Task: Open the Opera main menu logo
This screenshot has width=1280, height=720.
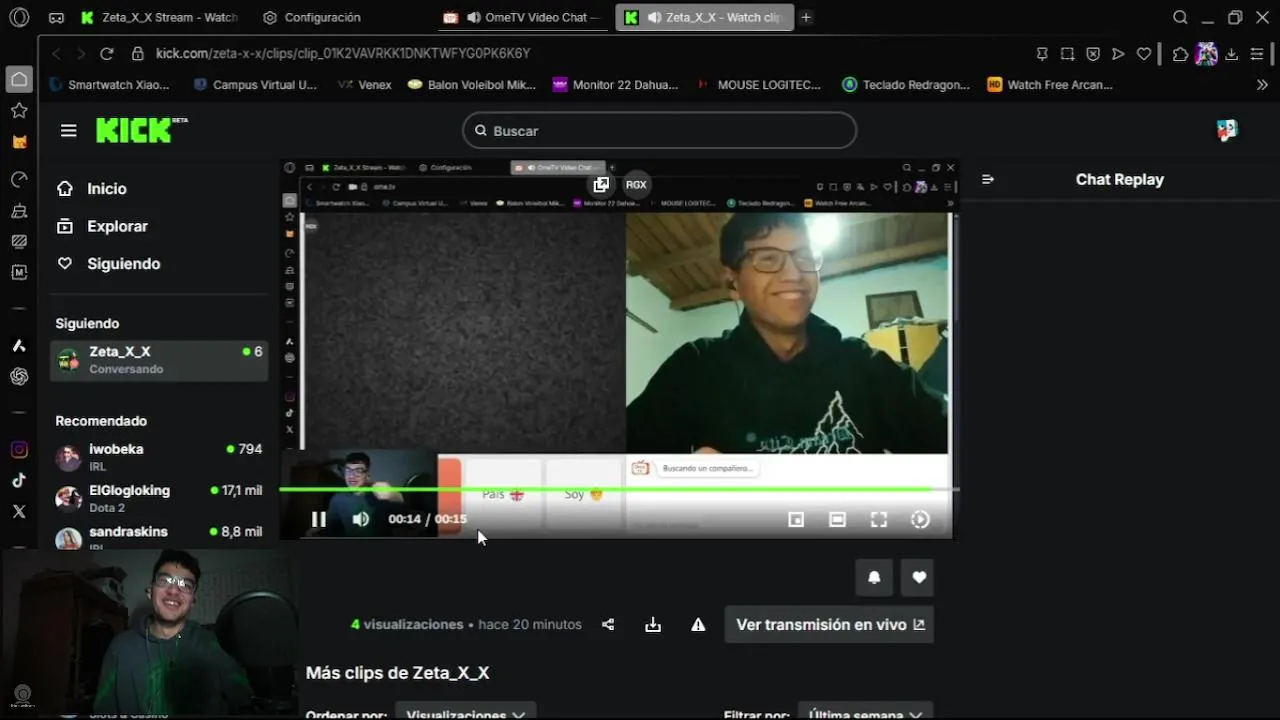Action: [x=19, y=17]
